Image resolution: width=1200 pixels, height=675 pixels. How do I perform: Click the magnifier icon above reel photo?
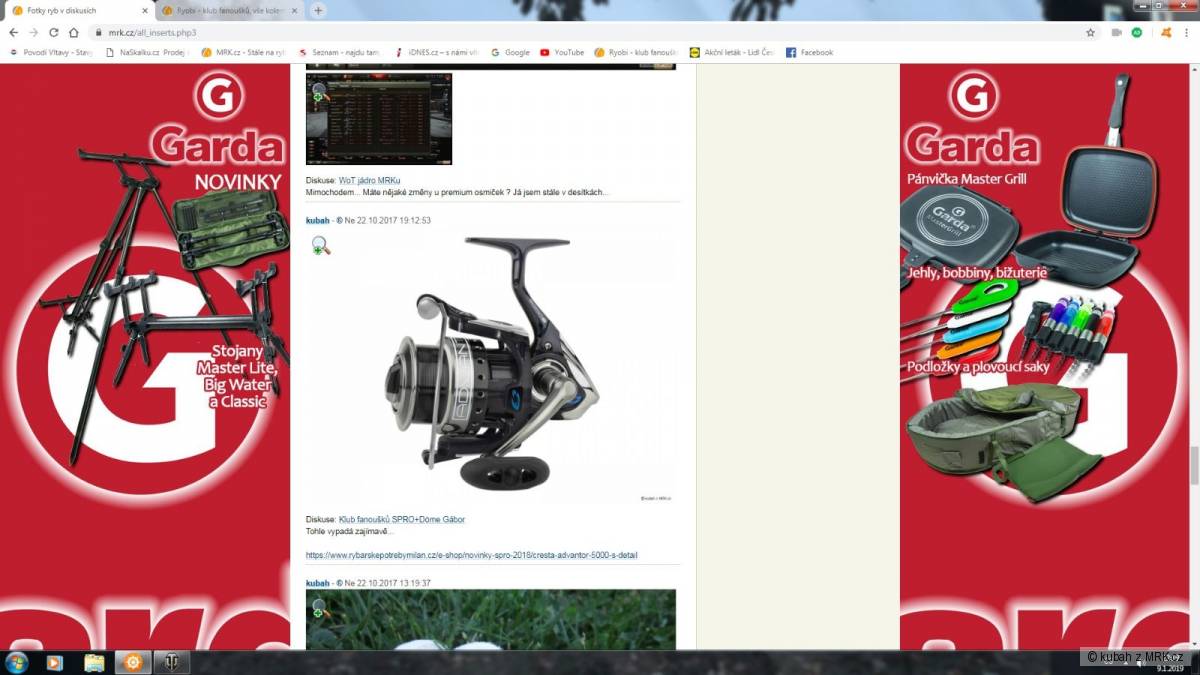pos(320,246)
